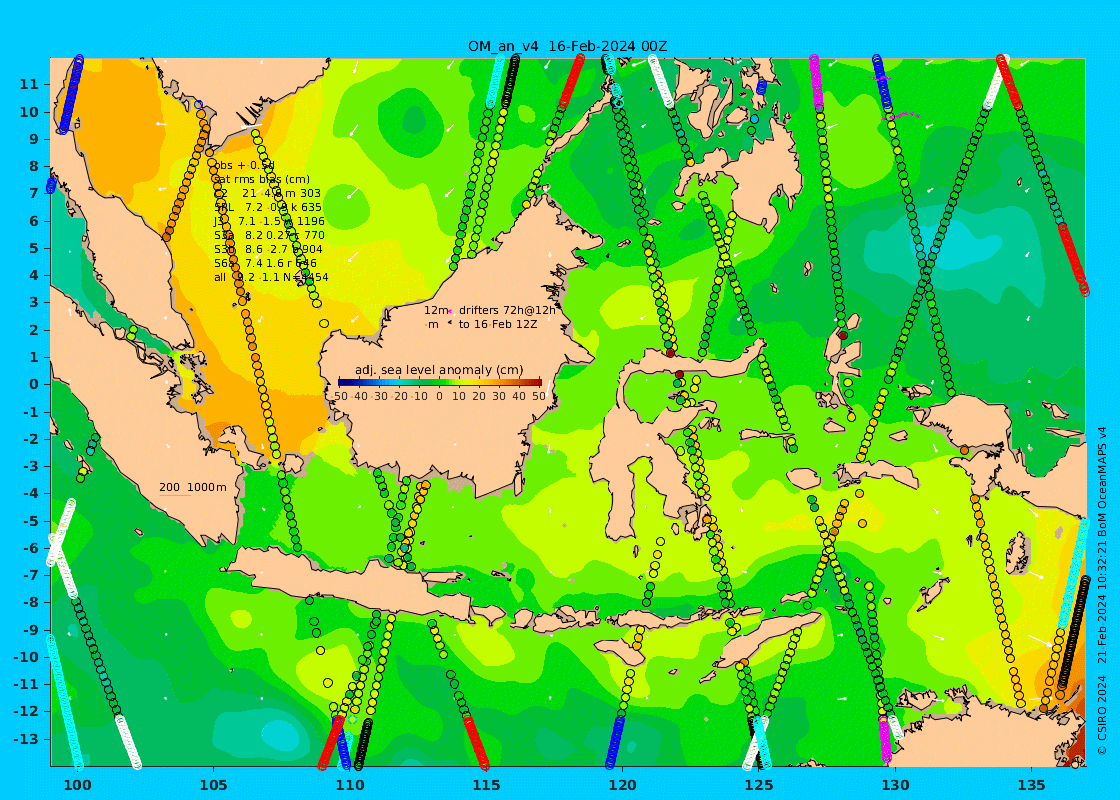
Task: Click the cyan line under the 200 1000m label
Action: click(175, 495)
